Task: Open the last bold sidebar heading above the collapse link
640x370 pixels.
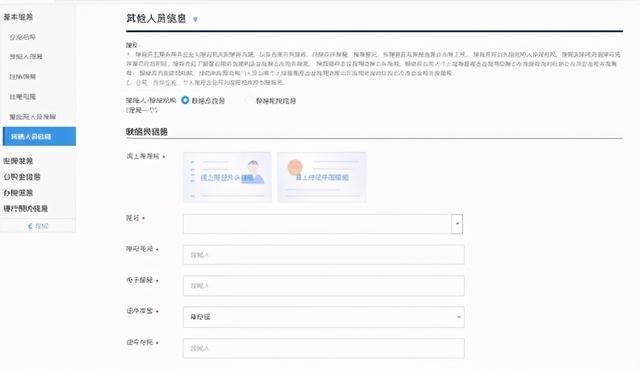Action: point(26,208)
